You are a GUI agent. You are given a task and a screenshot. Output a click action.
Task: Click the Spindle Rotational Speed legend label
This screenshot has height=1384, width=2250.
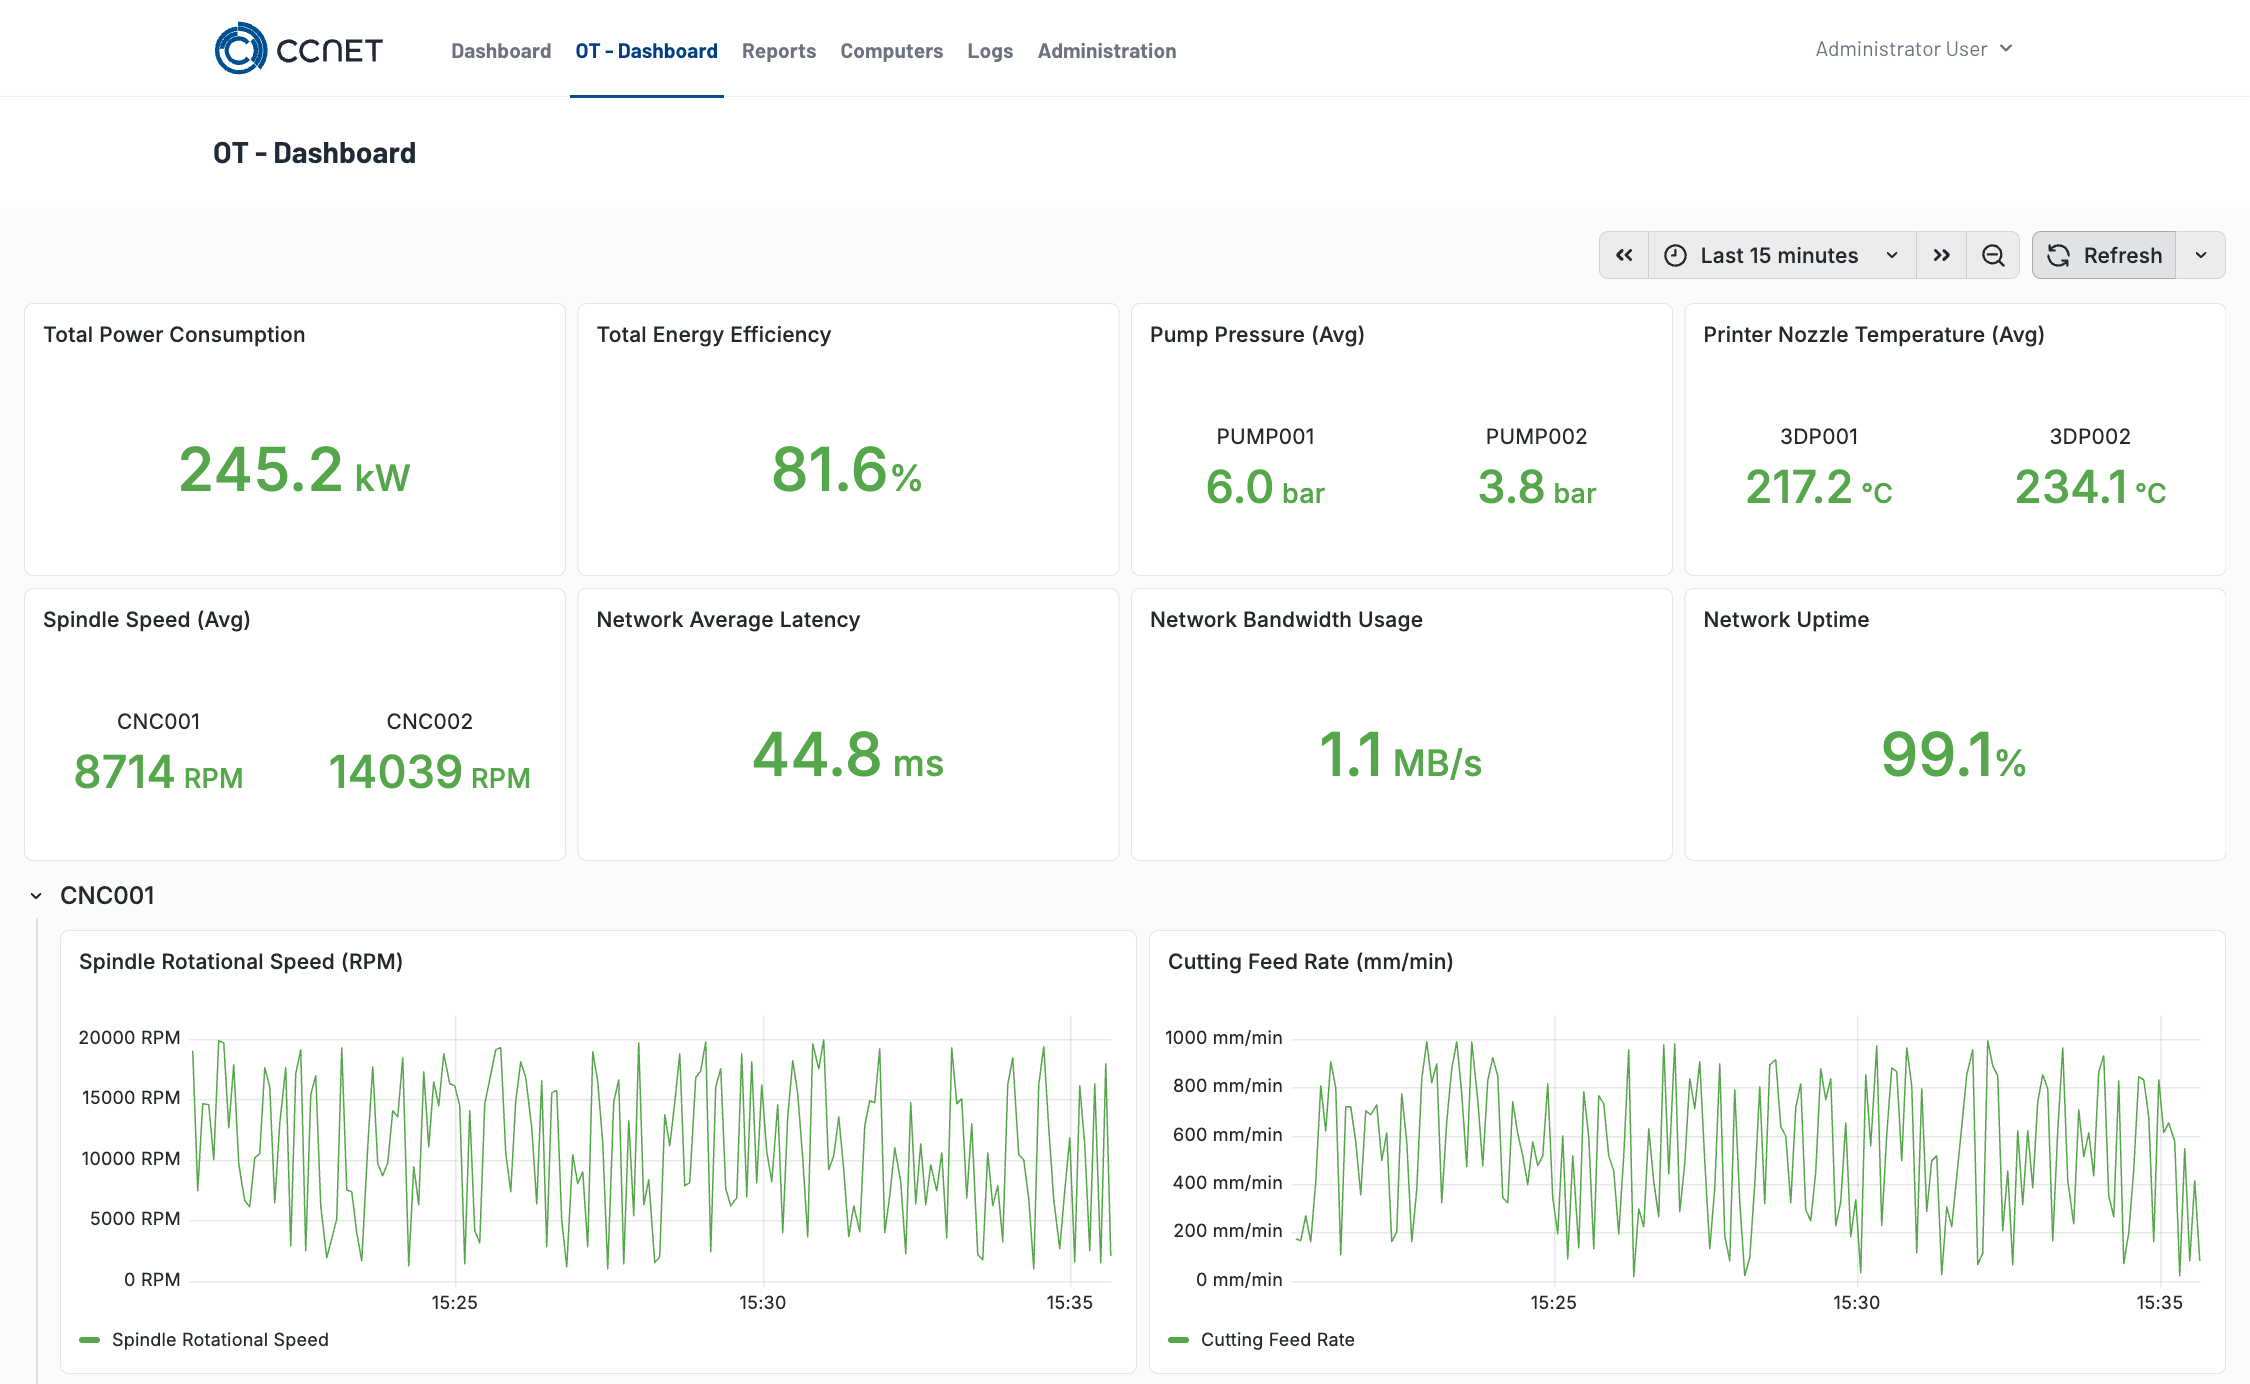pyautogui.click(x=220, y=1340)
